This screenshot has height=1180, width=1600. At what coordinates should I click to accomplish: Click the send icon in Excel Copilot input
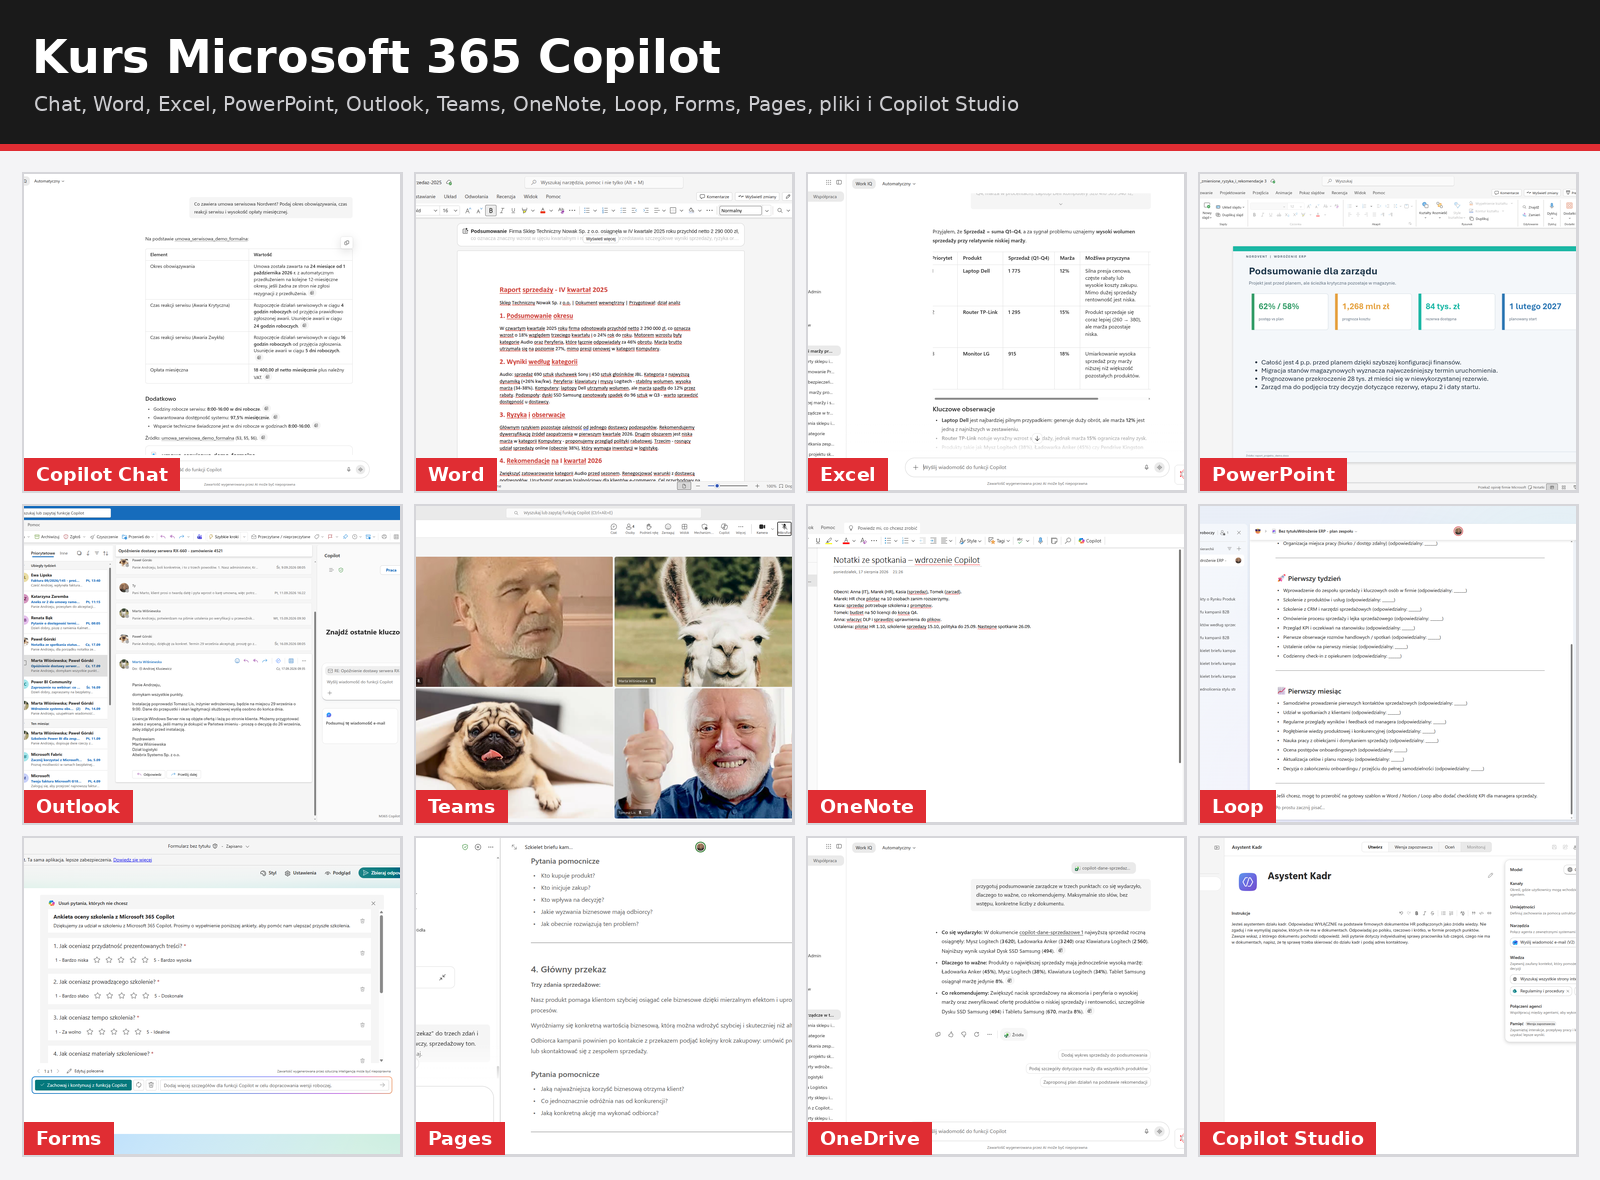1159,467
